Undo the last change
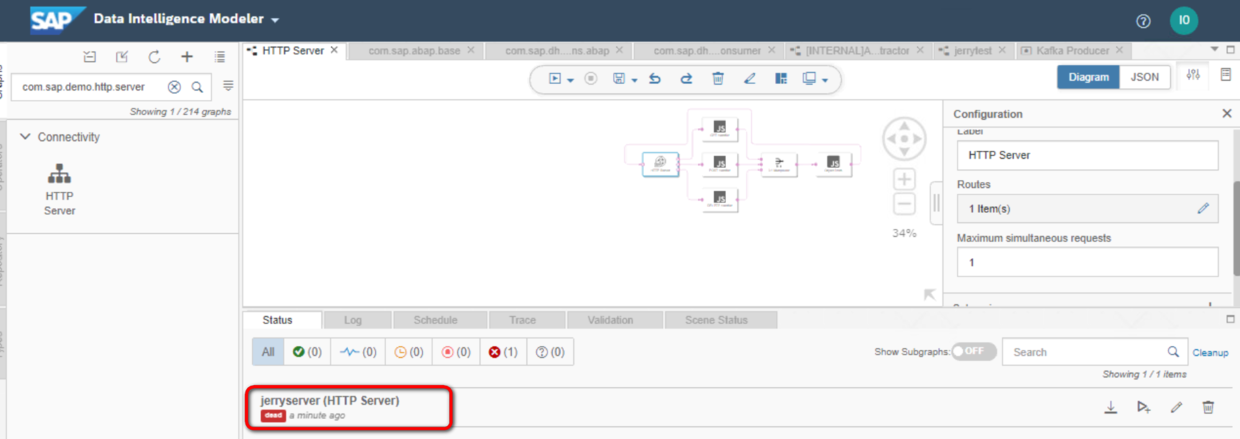Image resolution: width=1240 pixels, height=439 pixels. (655, 78)
